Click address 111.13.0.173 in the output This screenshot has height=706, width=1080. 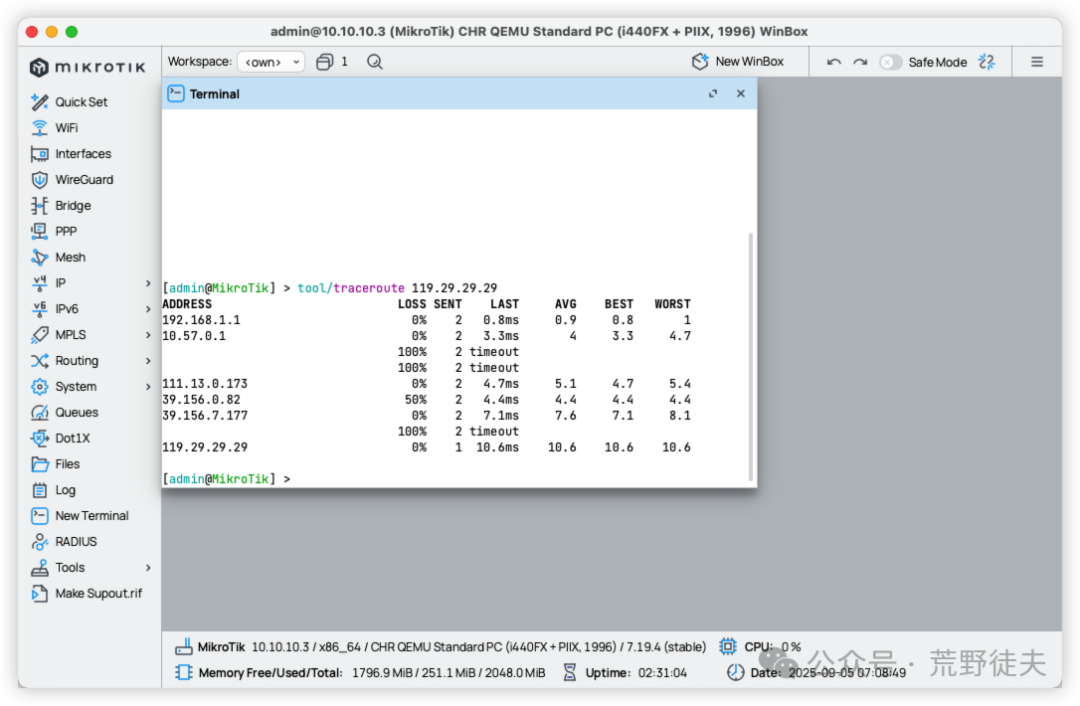(x=205, y=384)
